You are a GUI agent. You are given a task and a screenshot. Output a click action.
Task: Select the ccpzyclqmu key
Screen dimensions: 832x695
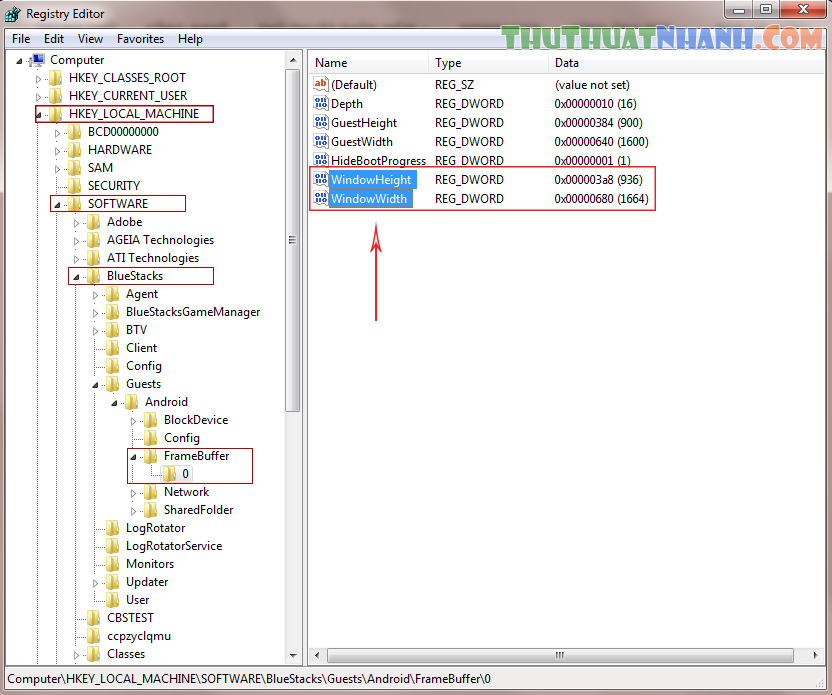click(139, 636)
